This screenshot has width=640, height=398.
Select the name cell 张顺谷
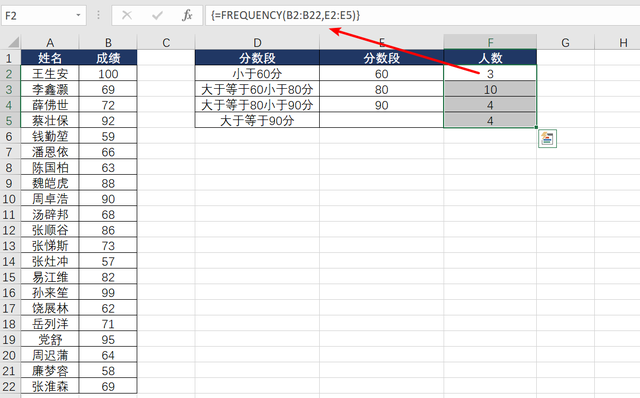(50, 230)
